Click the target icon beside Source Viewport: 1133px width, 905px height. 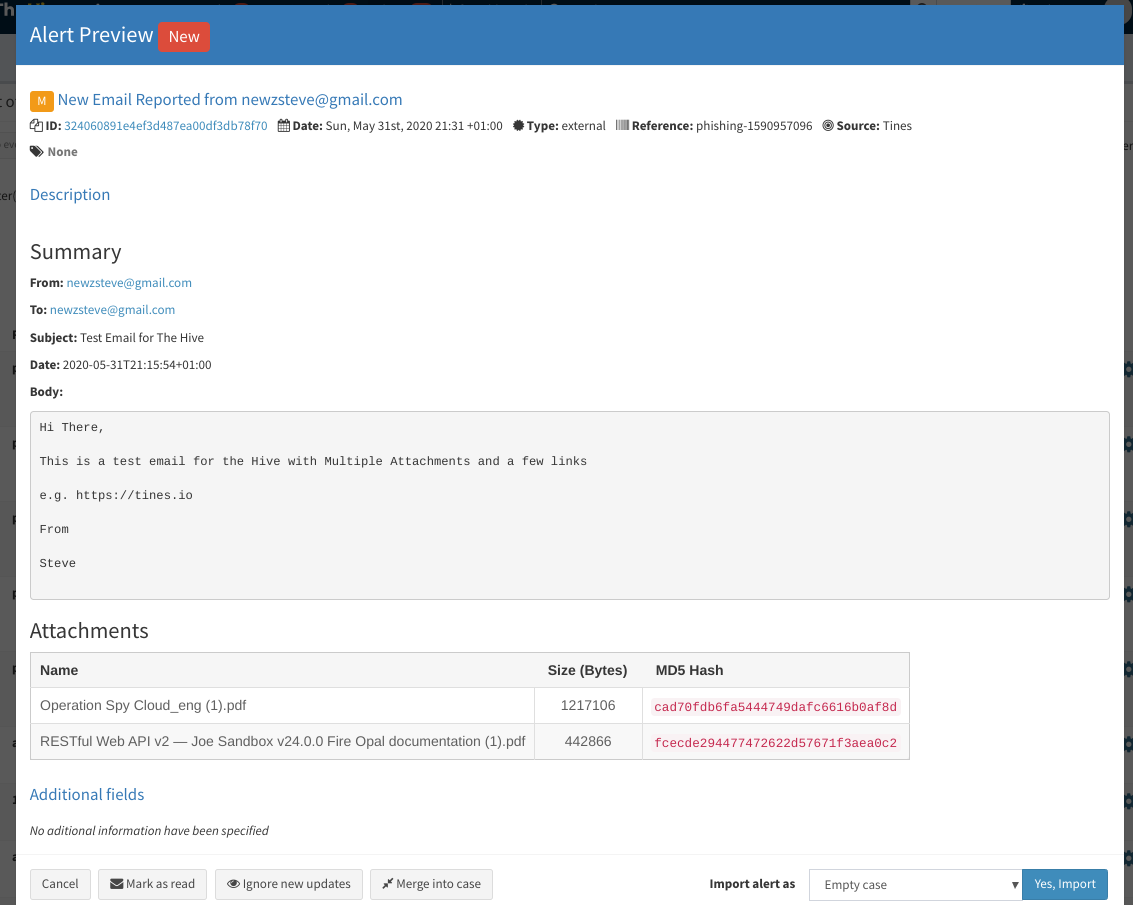point(828,125)
